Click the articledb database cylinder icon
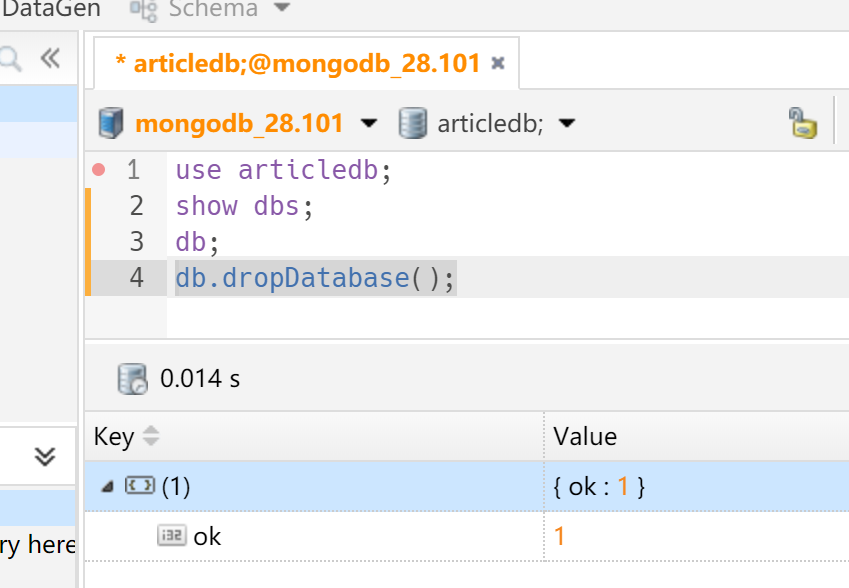849x588 pixels. 412,124
